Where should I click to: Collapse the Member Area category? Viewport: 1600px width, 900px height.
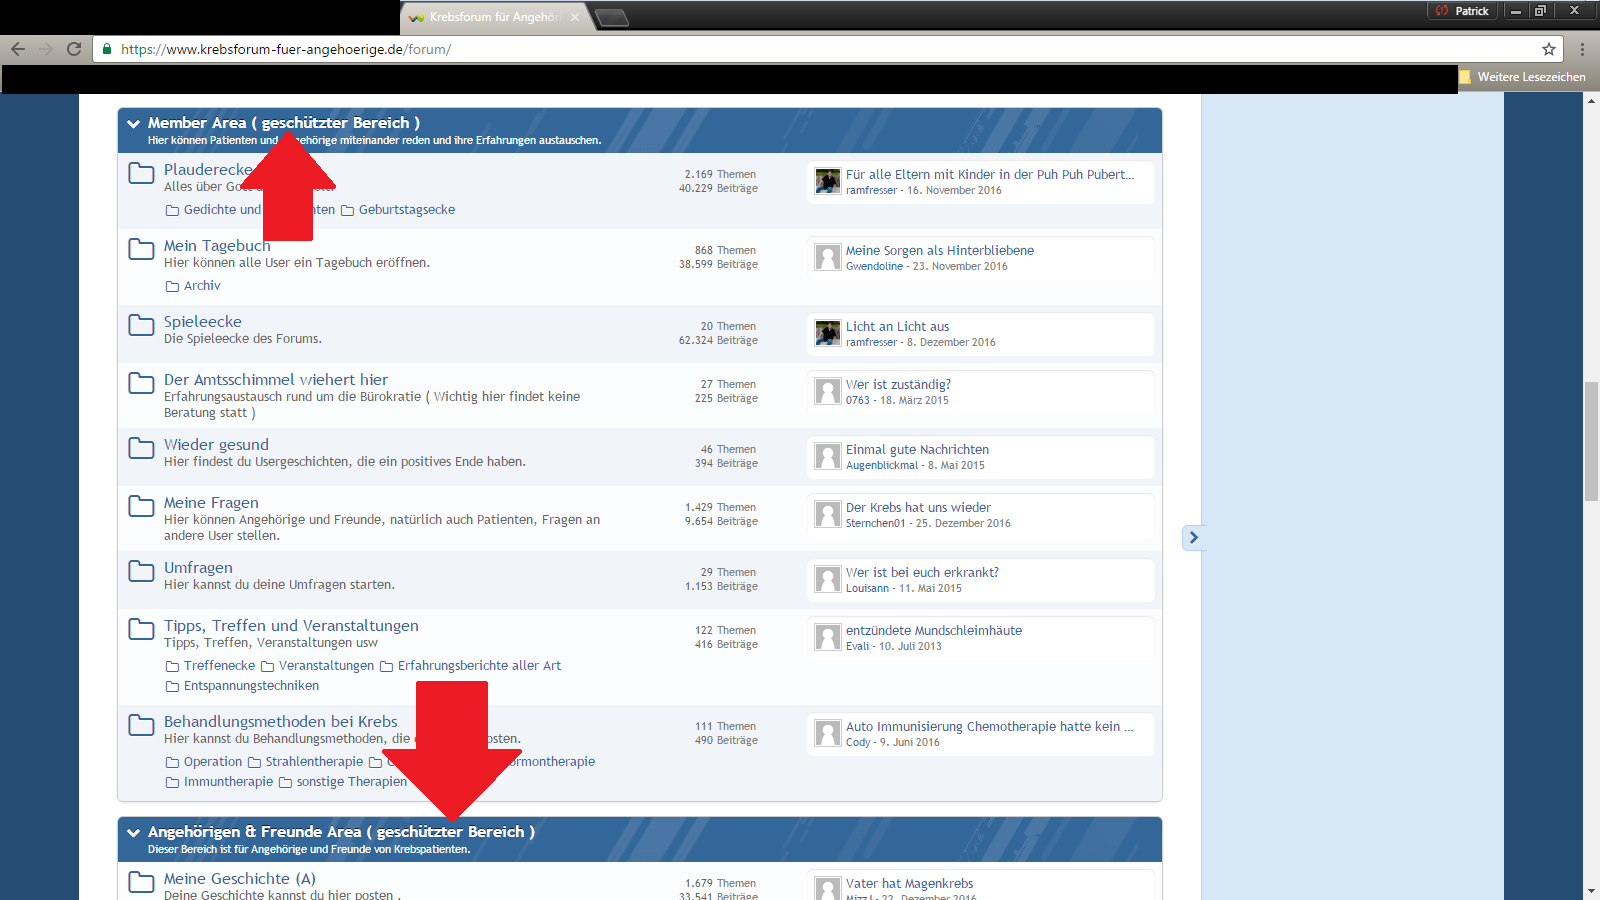pos(133,124)
